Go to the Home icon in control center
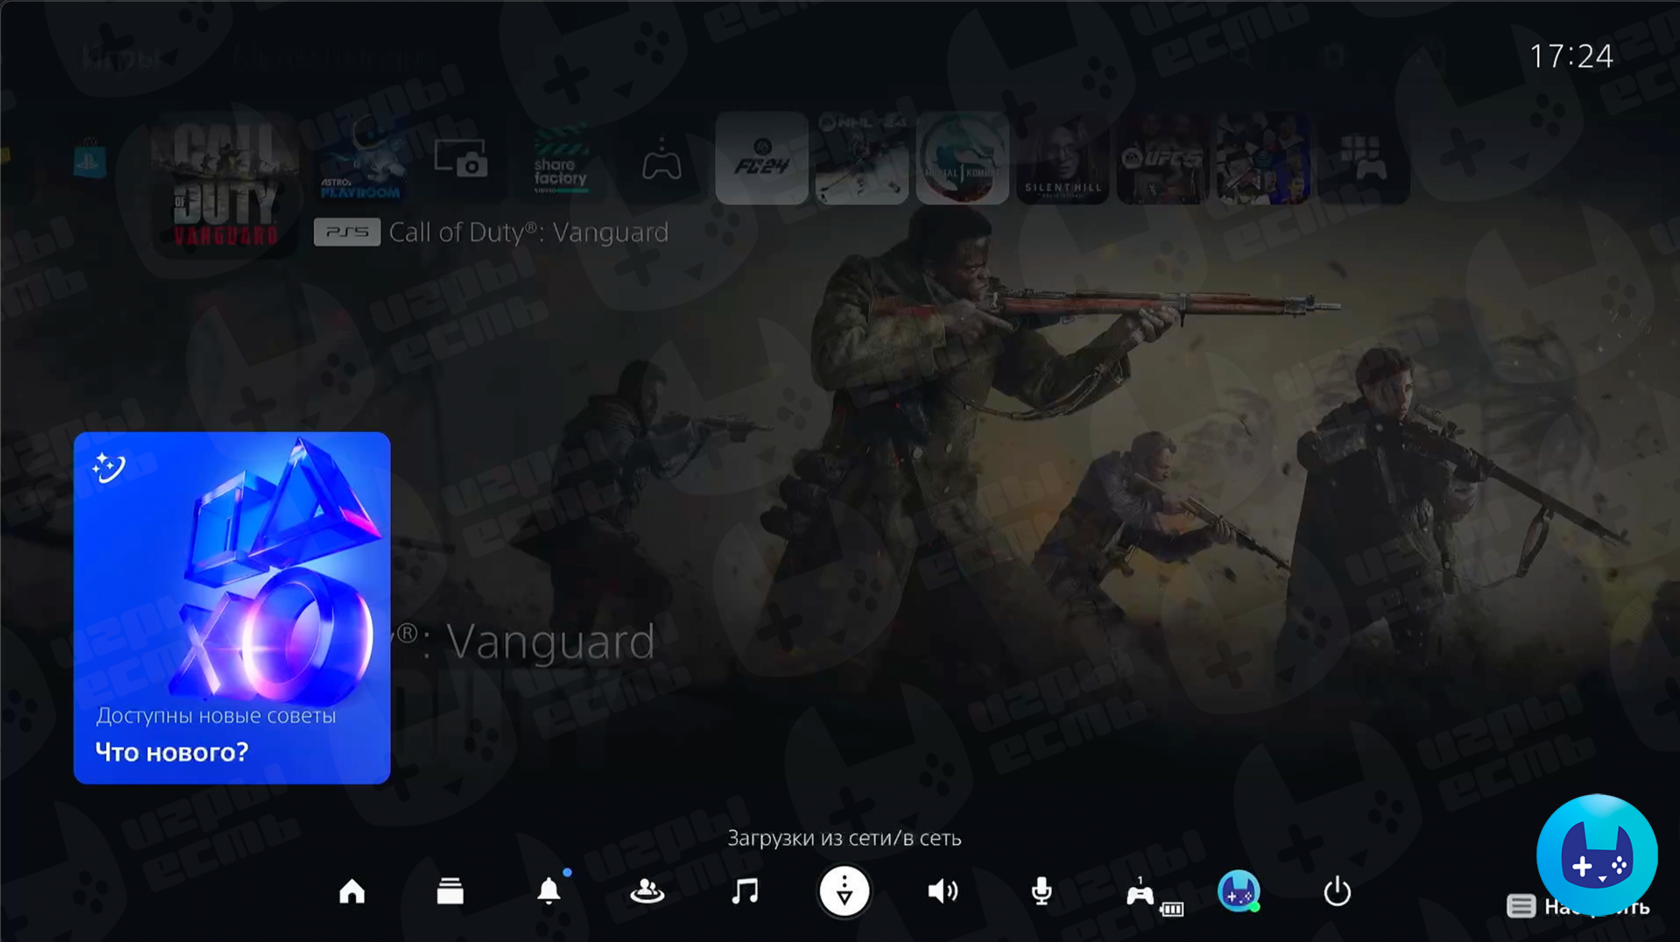The image size is (1680, 942). click(352, 891)
